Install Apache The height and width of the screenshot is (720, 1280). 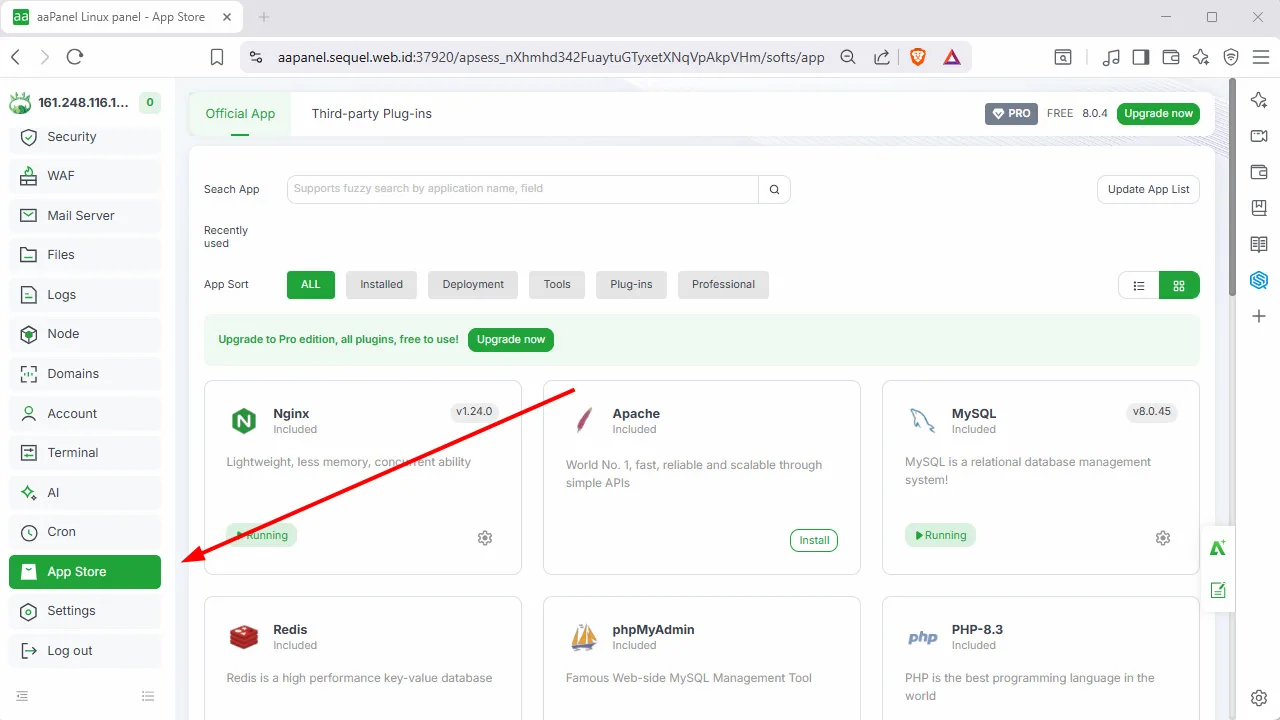(x=814, y=540)
